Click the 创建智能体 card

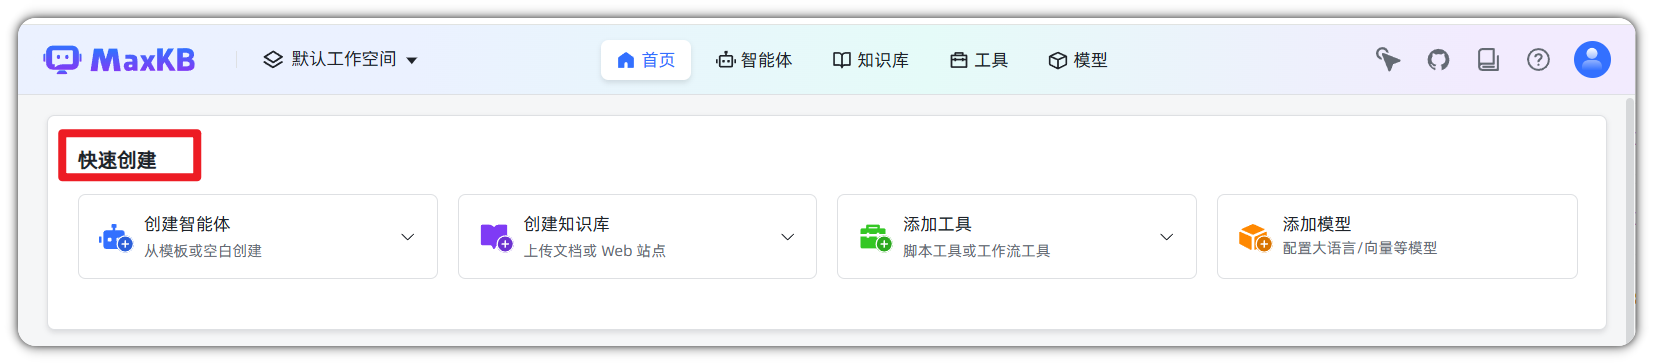point(258,237)
